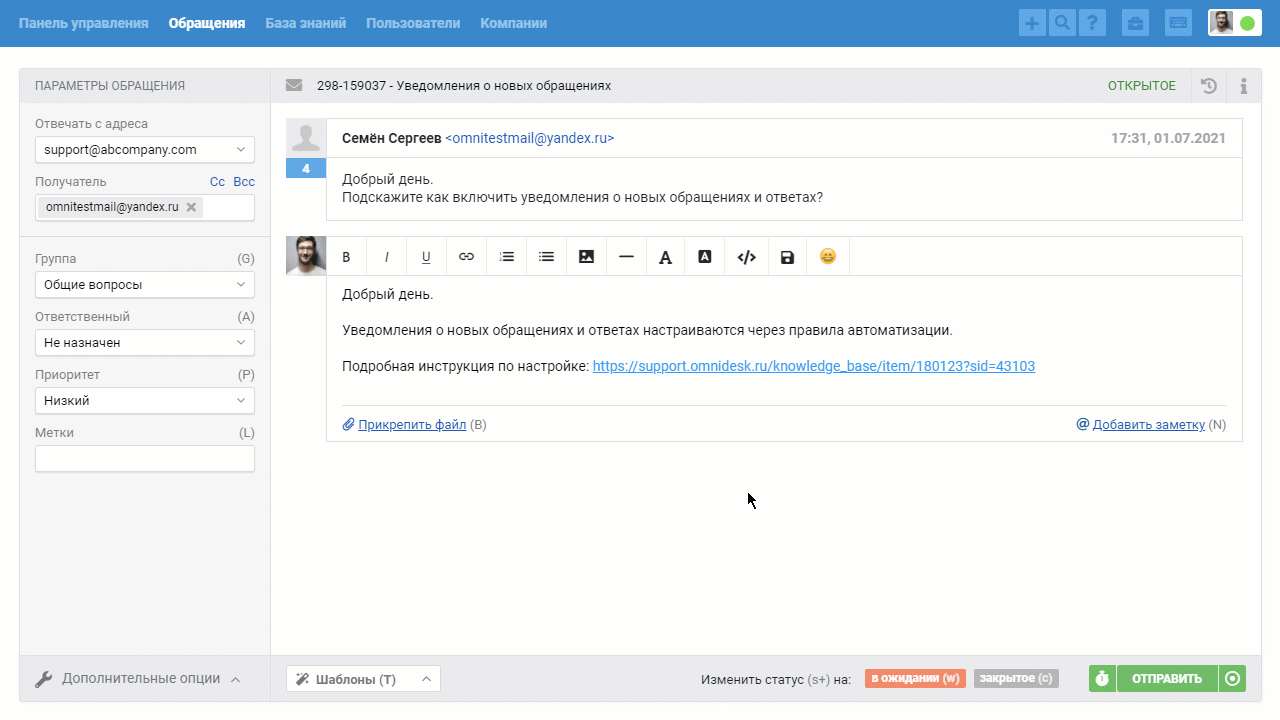Open the Приоритет dropdown
This screenshot has width=1280, height=720.
tap(145, 401)
